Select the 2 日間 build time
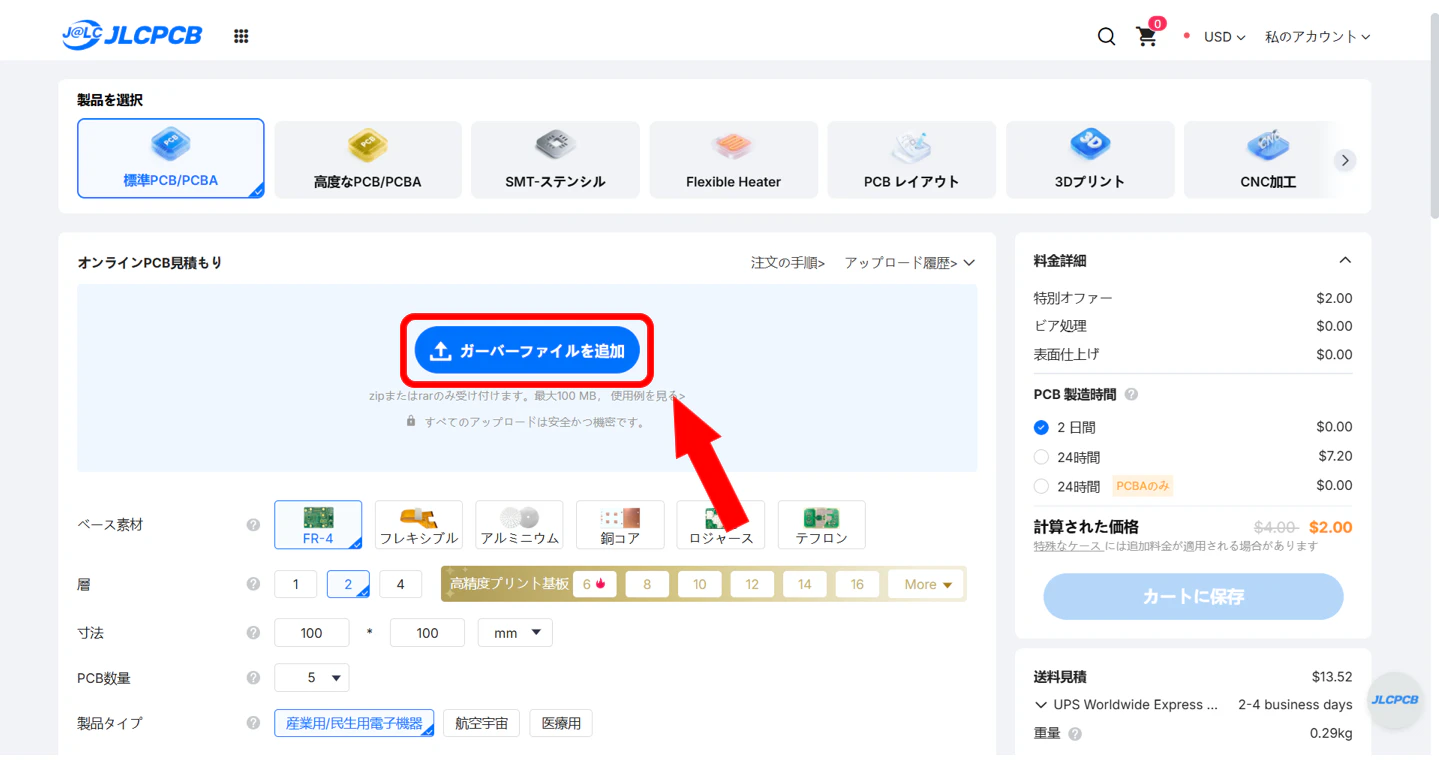 [x=1041, y=427]
